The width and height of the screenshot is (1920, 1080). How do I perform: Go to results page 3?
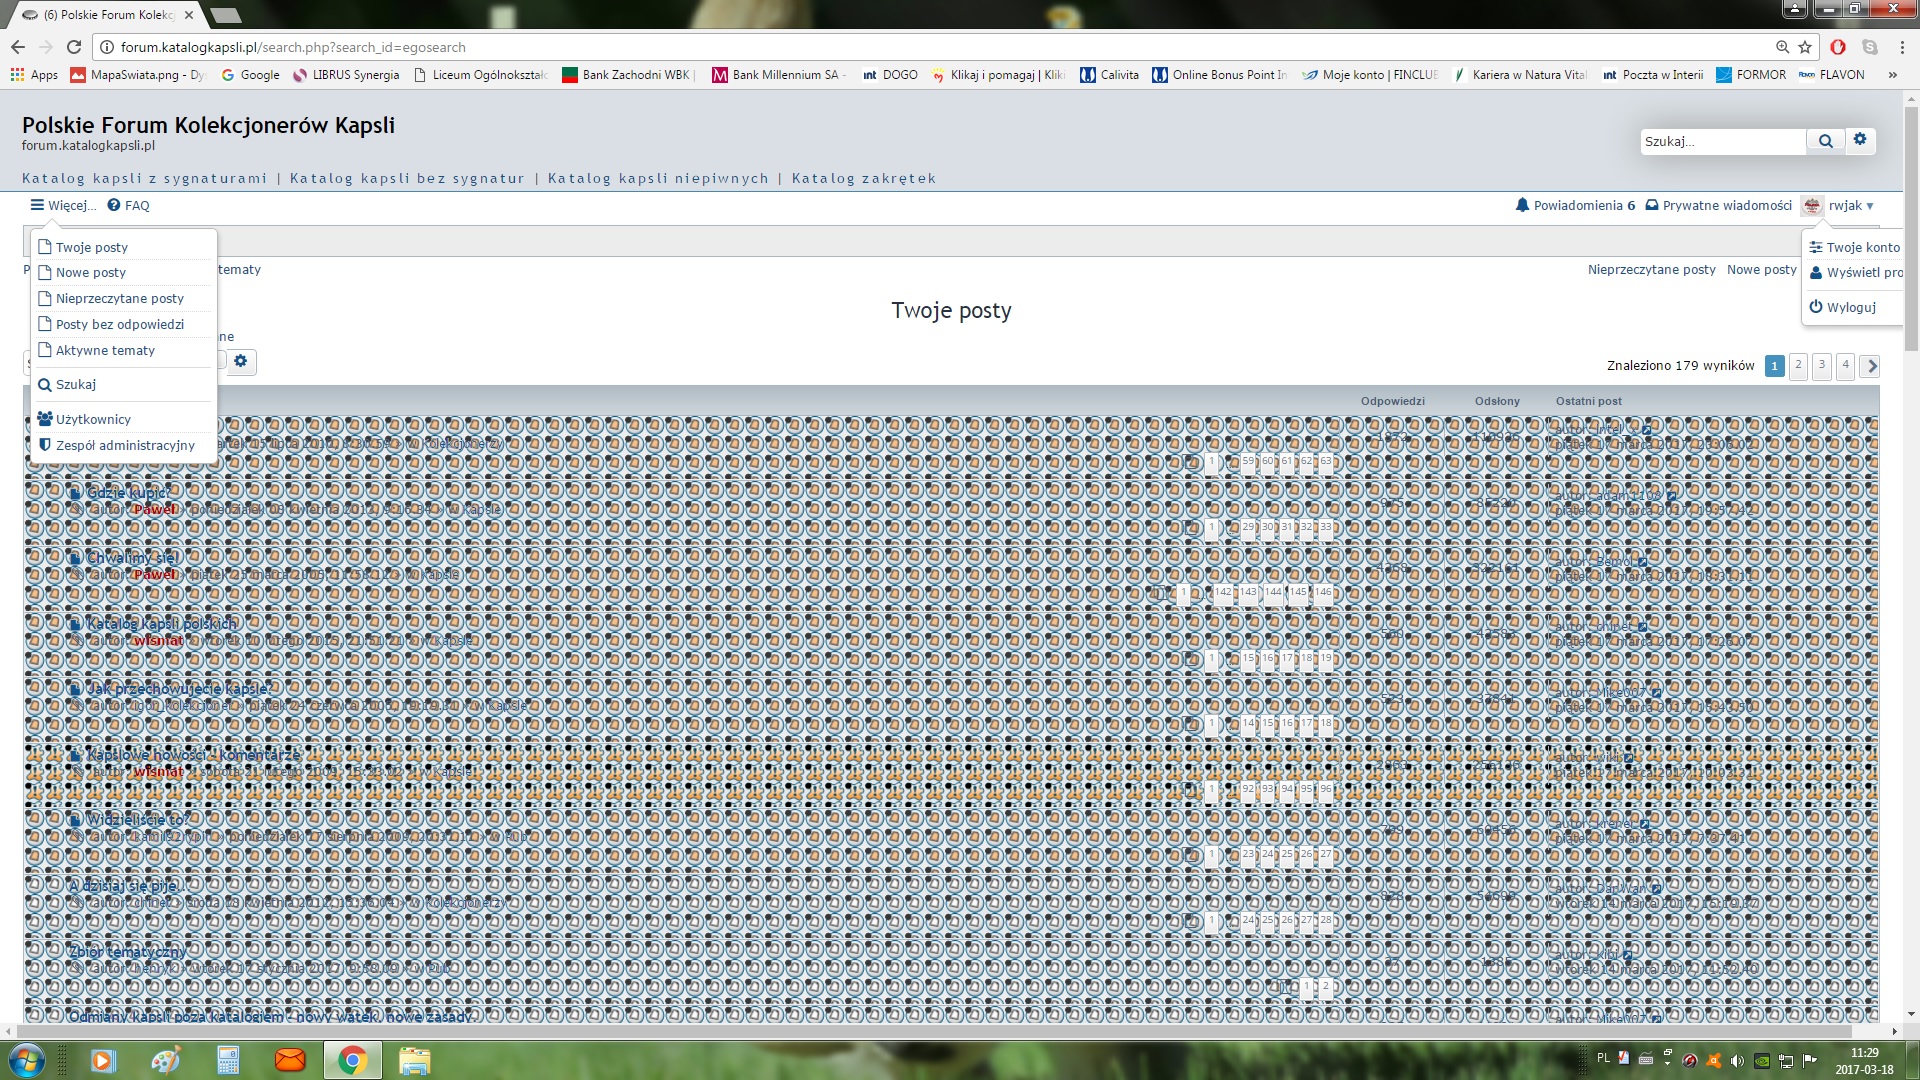point(1822,365)
